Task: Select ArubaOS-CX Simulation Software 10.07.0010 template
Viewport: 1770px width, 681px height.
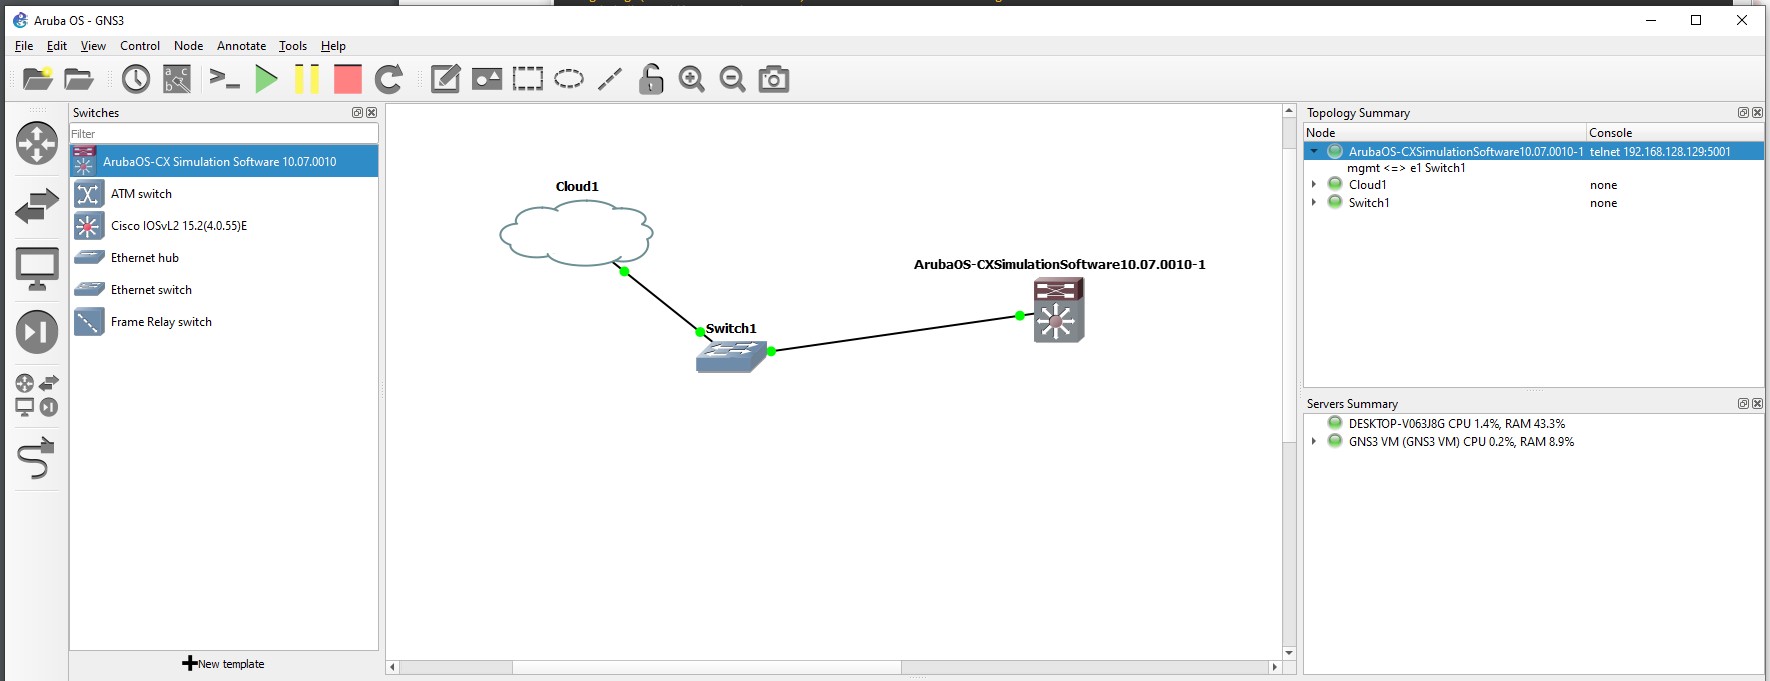Action: coord(224,161)
